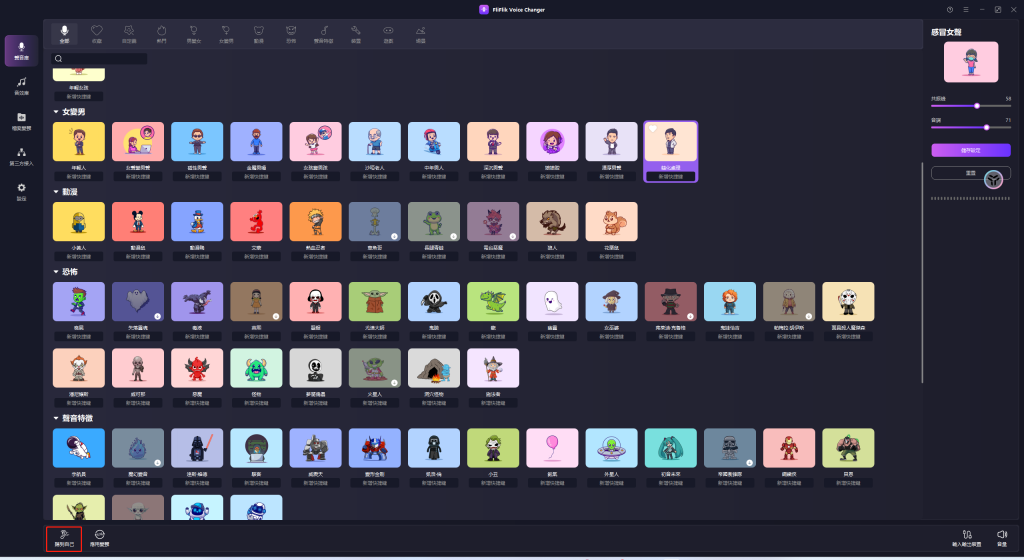Screen dimensions: 1024x560
Task: Select the Chucky doll voice thumbnail
Action: tap(729, 302)
